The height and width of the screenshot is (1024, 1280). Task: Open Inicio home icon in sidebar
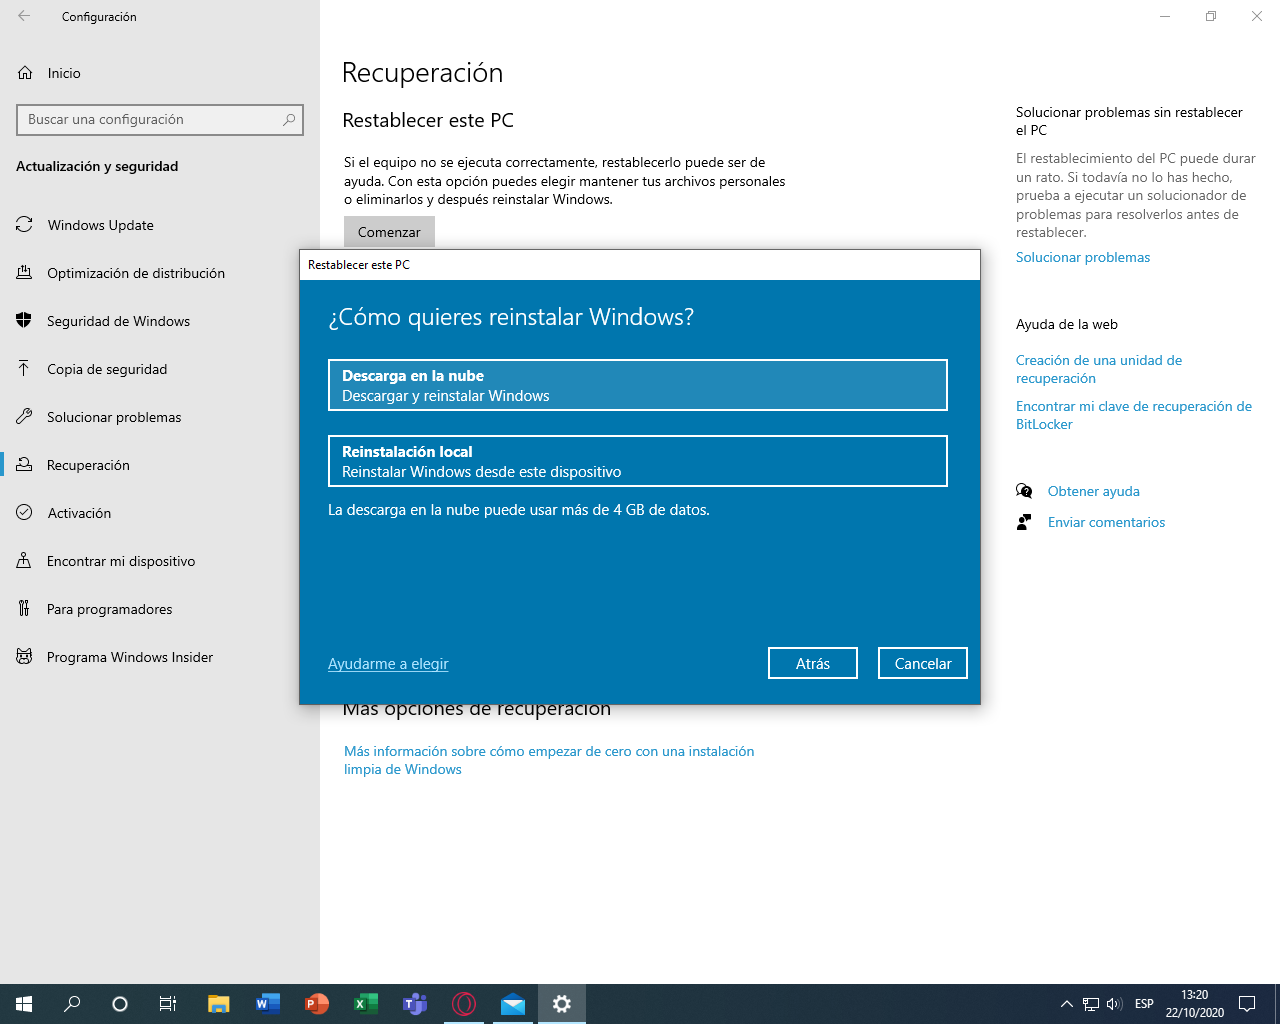(x=25, y=73)
